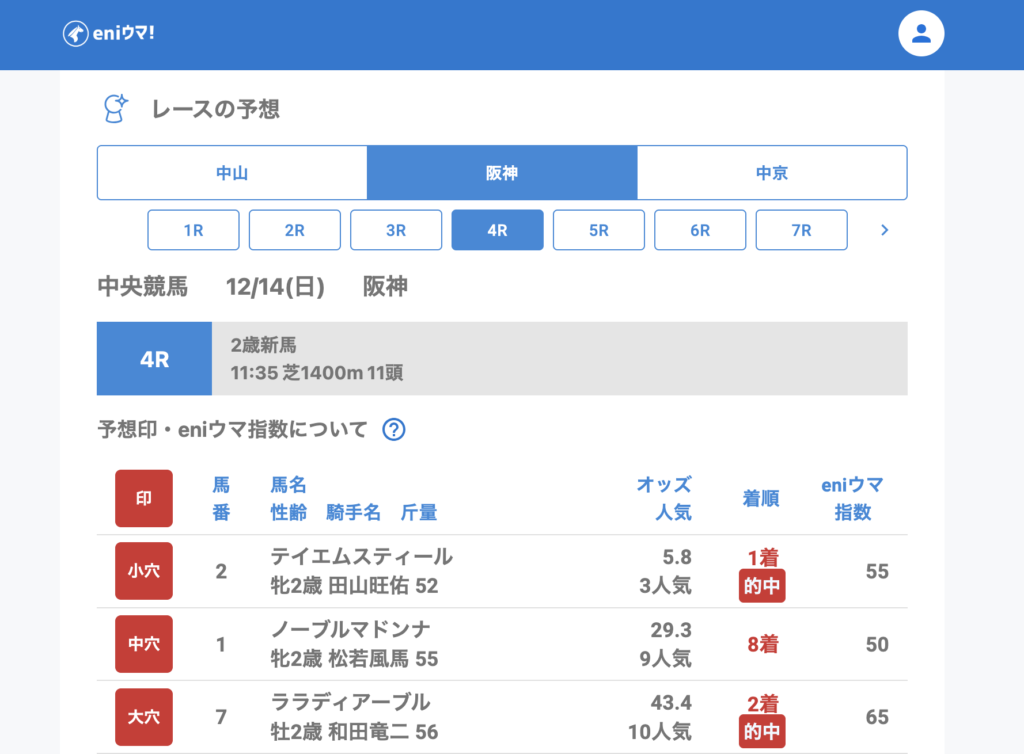Open the user profile account icon
The height and width of the screenshot is (754, 1024).
point(921,34)
